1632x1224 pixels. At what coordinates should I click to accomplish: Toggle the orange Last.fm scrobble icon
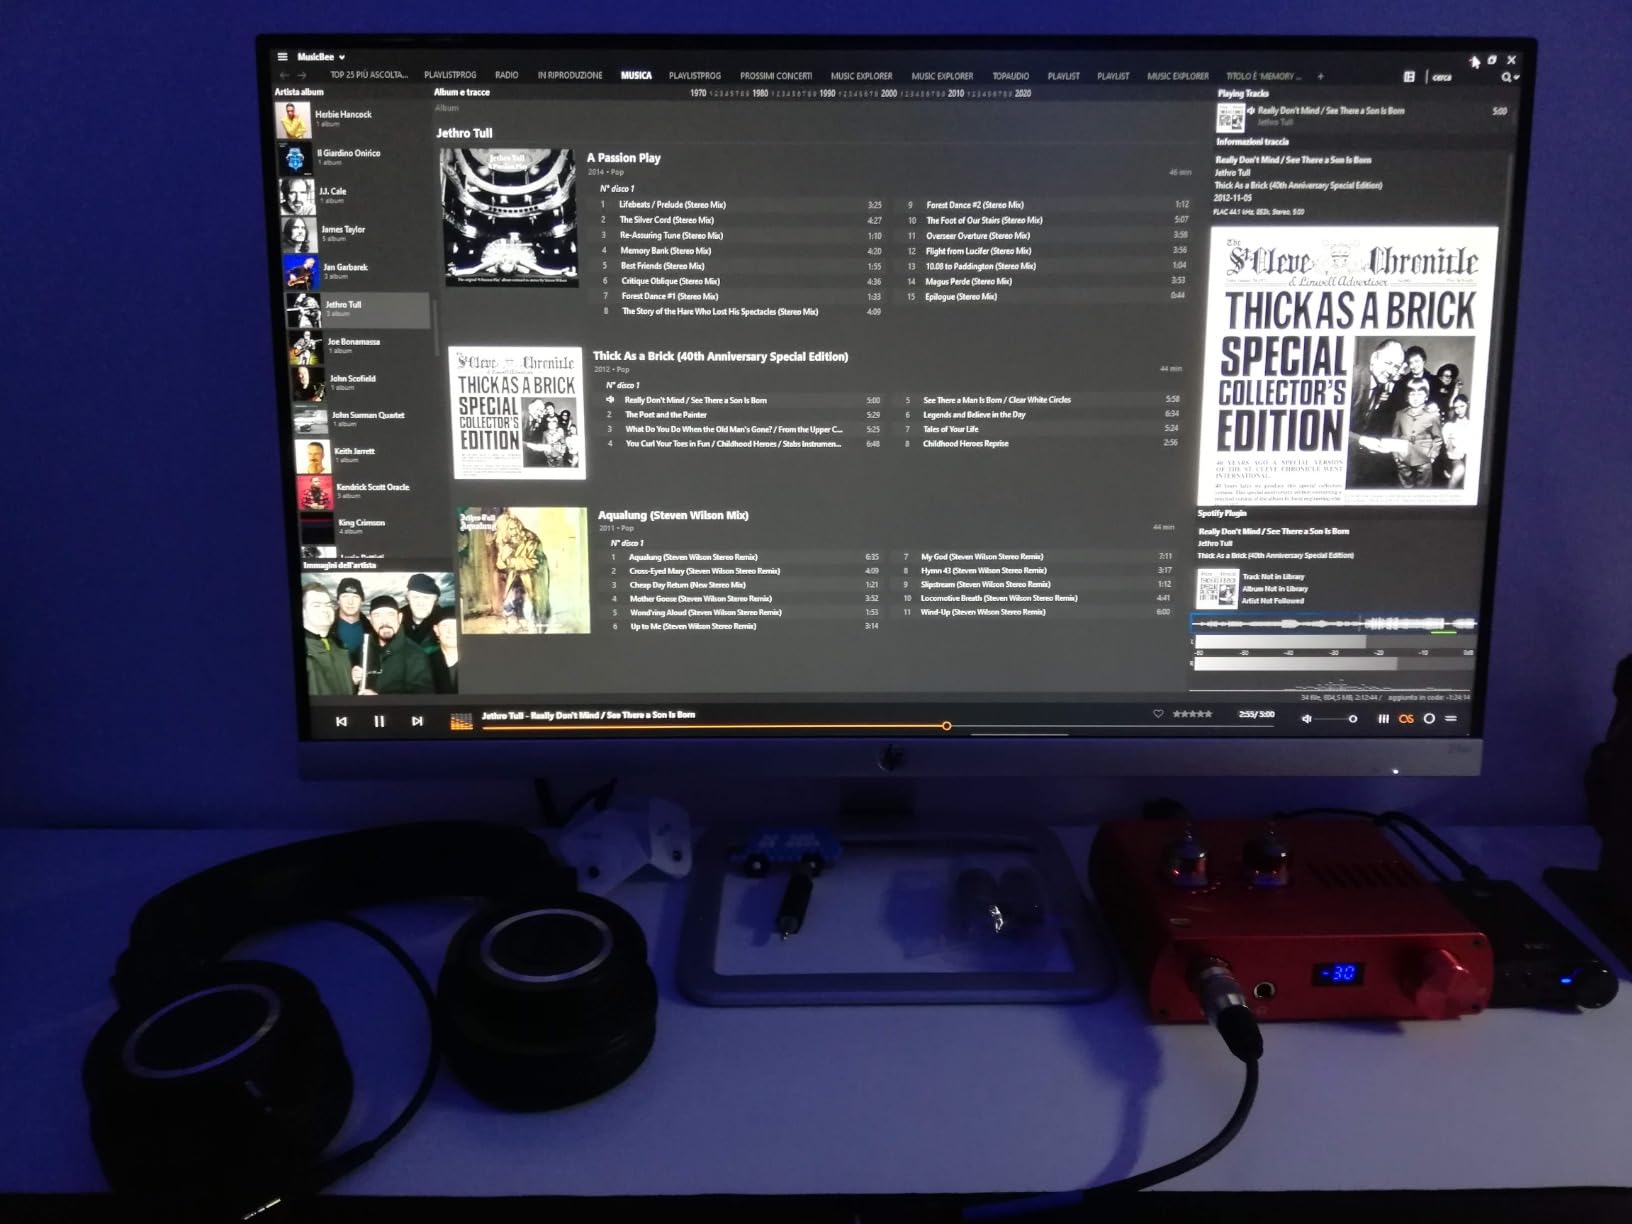point(1406,718)
